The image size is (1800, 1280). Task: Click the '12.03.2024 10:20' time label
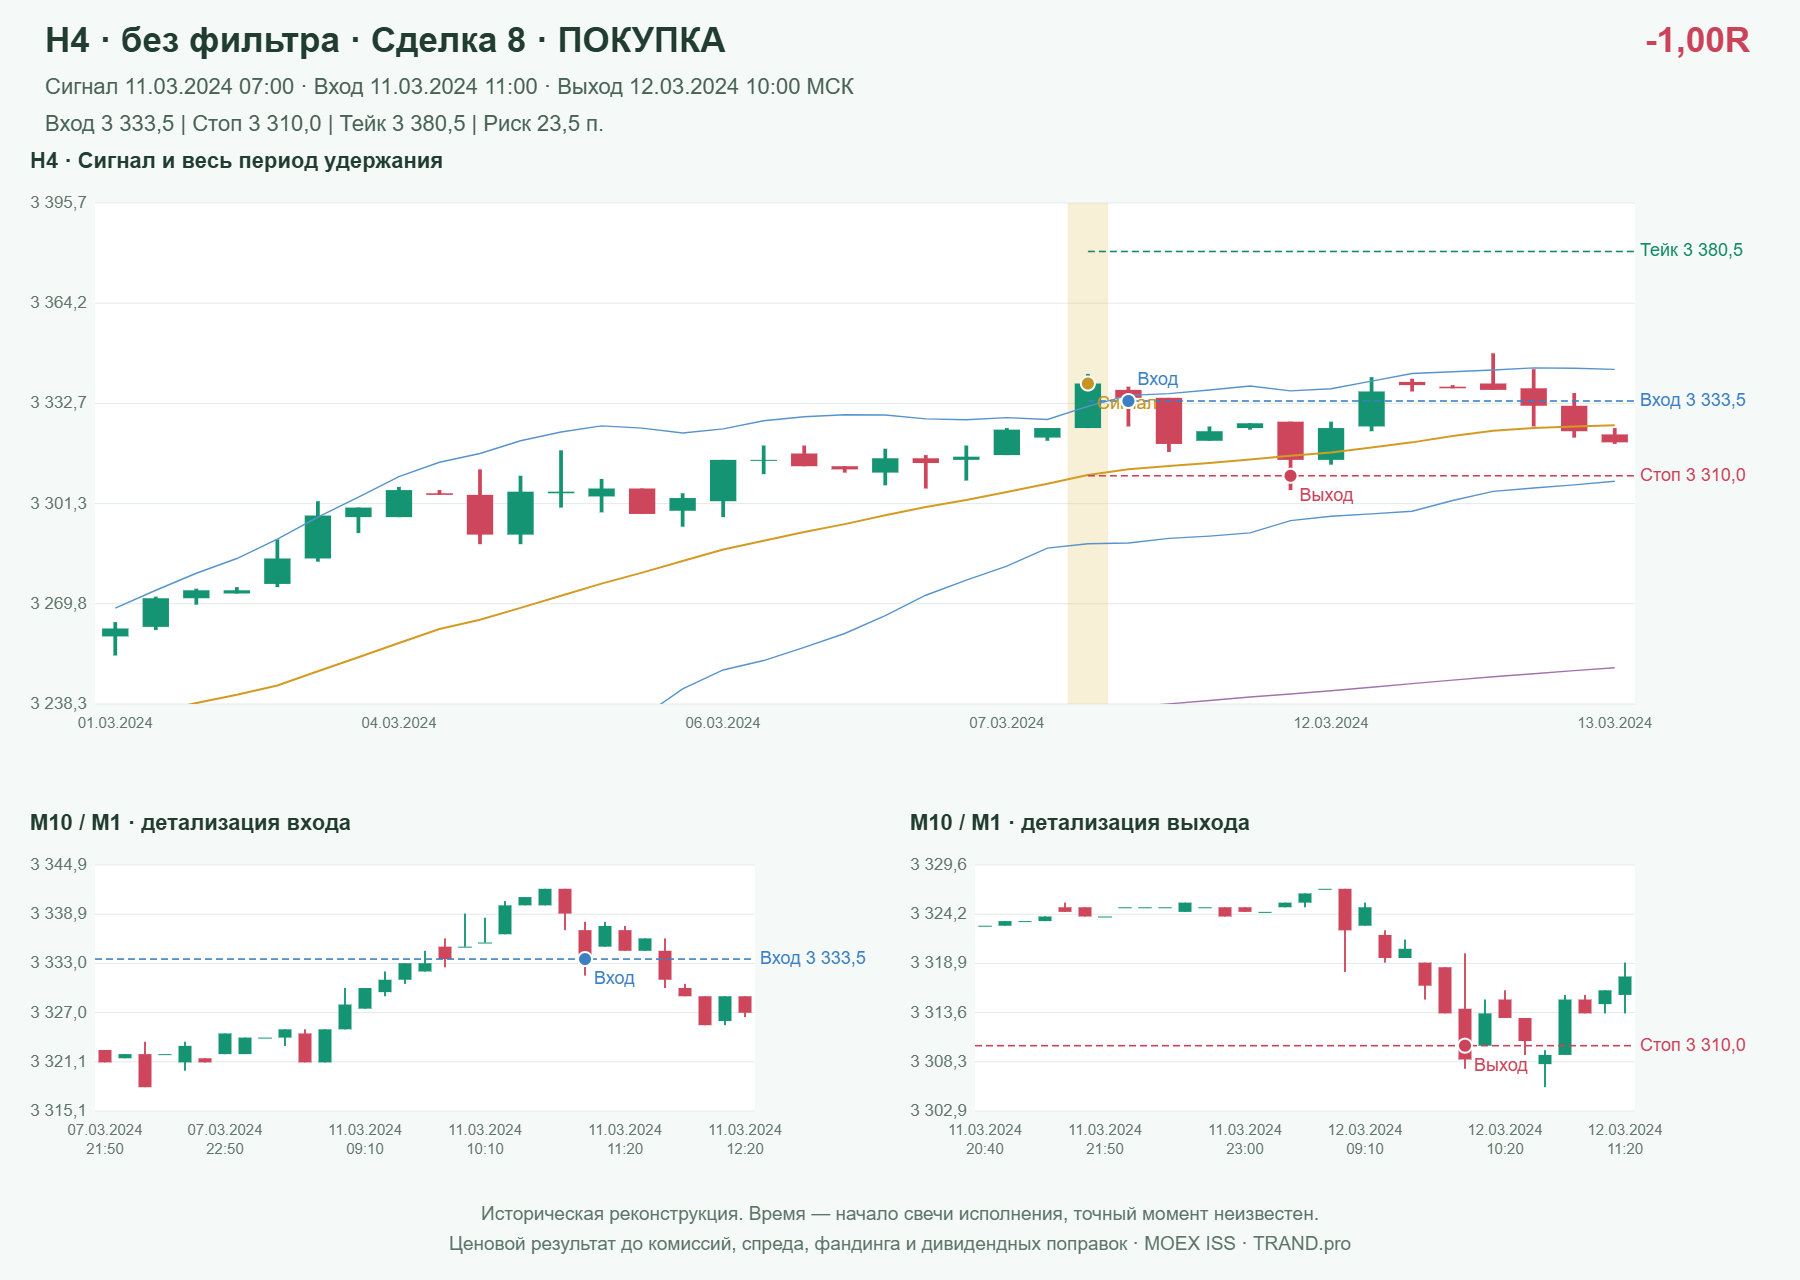1505,1139
